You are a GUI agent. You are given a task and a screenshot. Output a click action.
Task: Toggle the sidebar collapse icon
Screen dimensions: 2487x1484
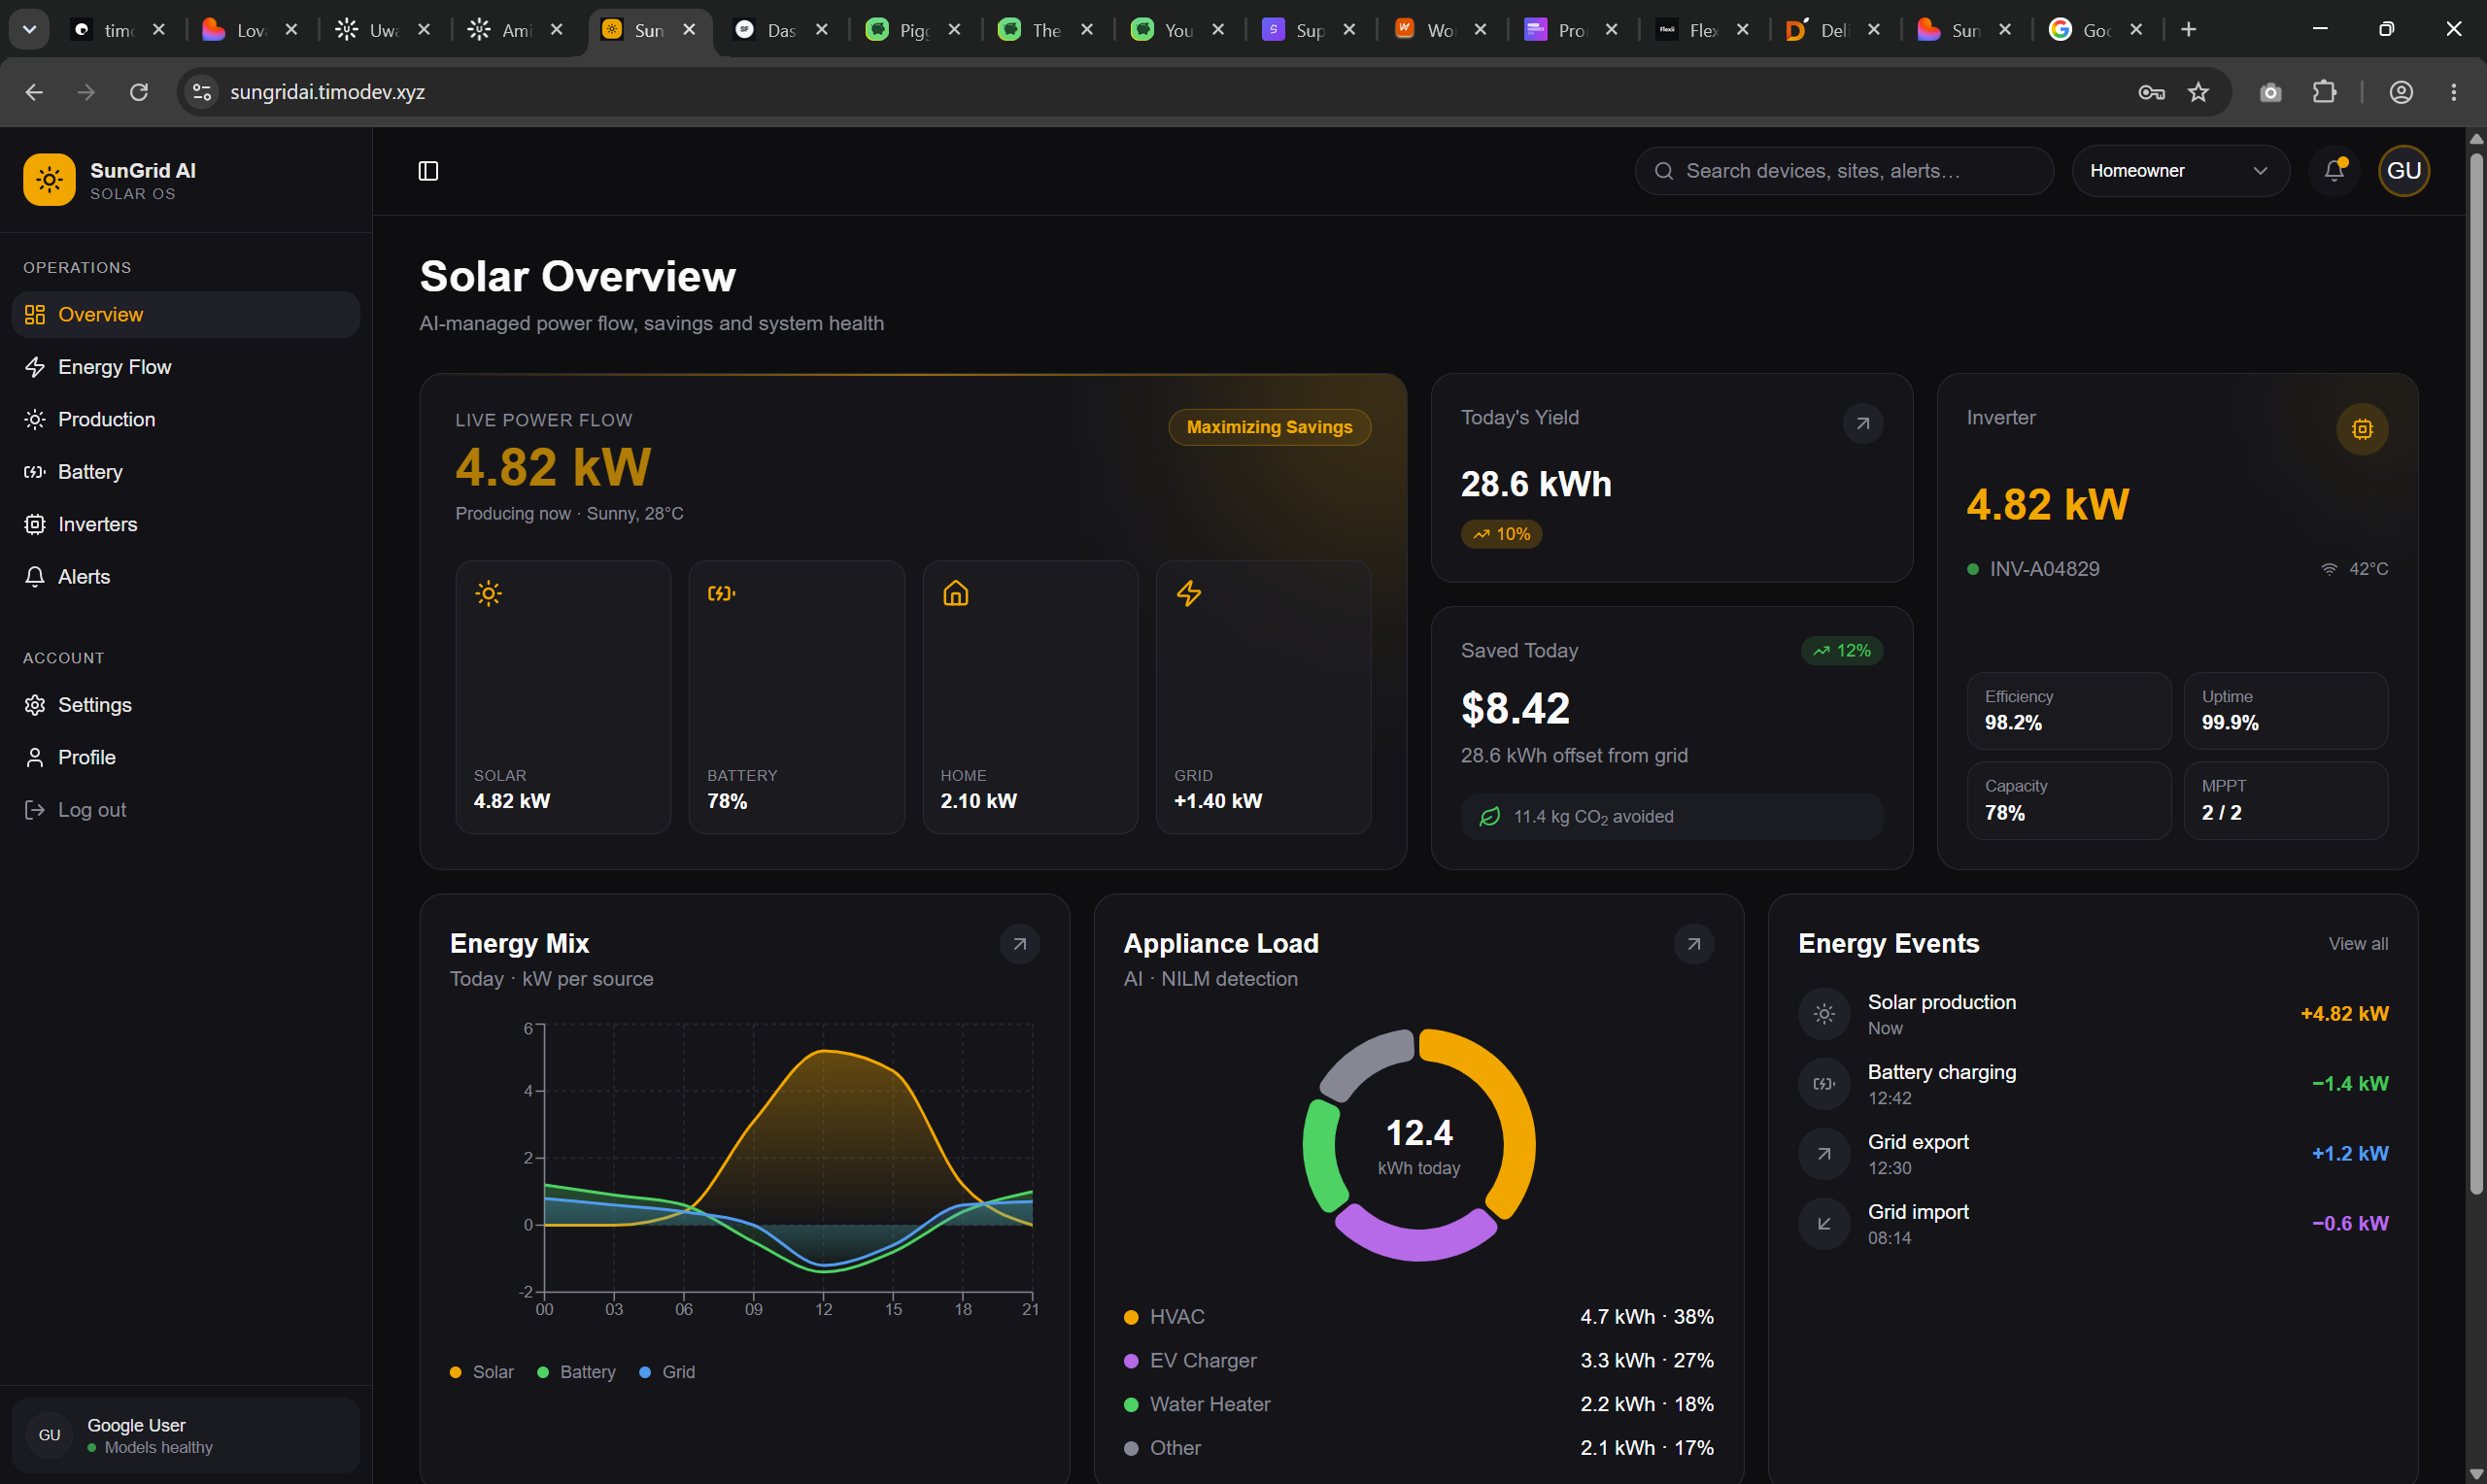coord(428,171)
